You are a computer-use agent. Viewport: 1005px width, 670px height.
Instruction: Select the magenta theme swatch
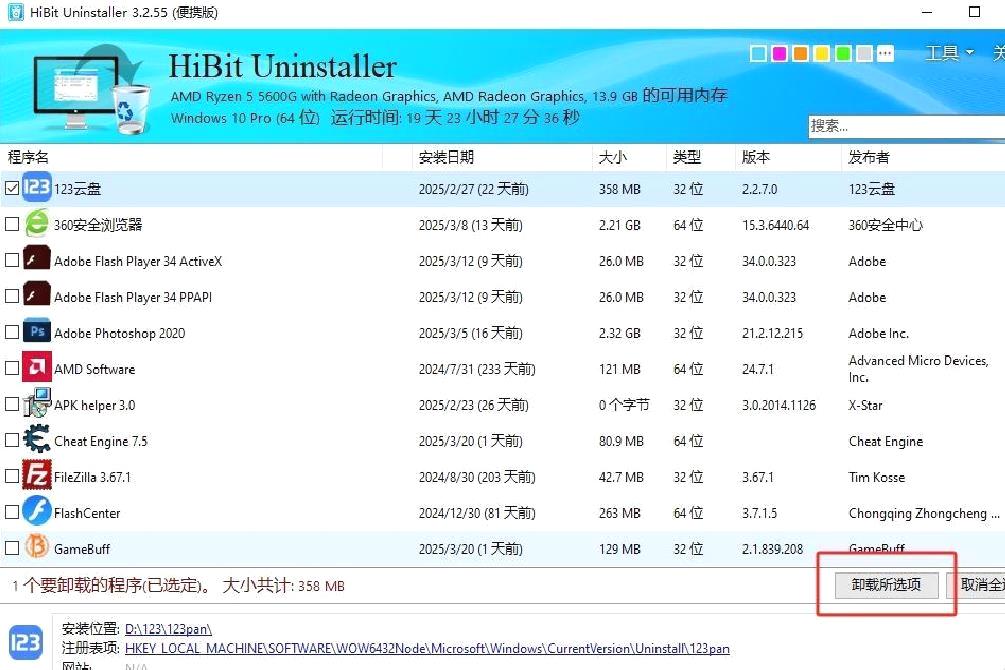779,54
